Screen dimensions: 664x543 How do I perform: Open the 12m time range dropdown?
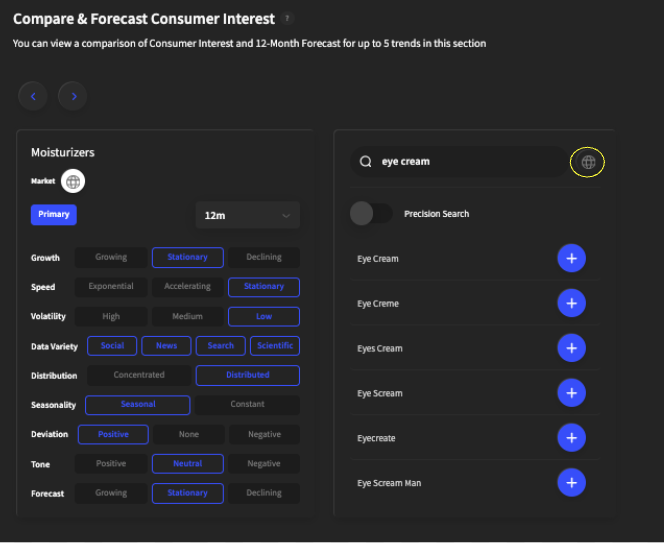[247, 215]
